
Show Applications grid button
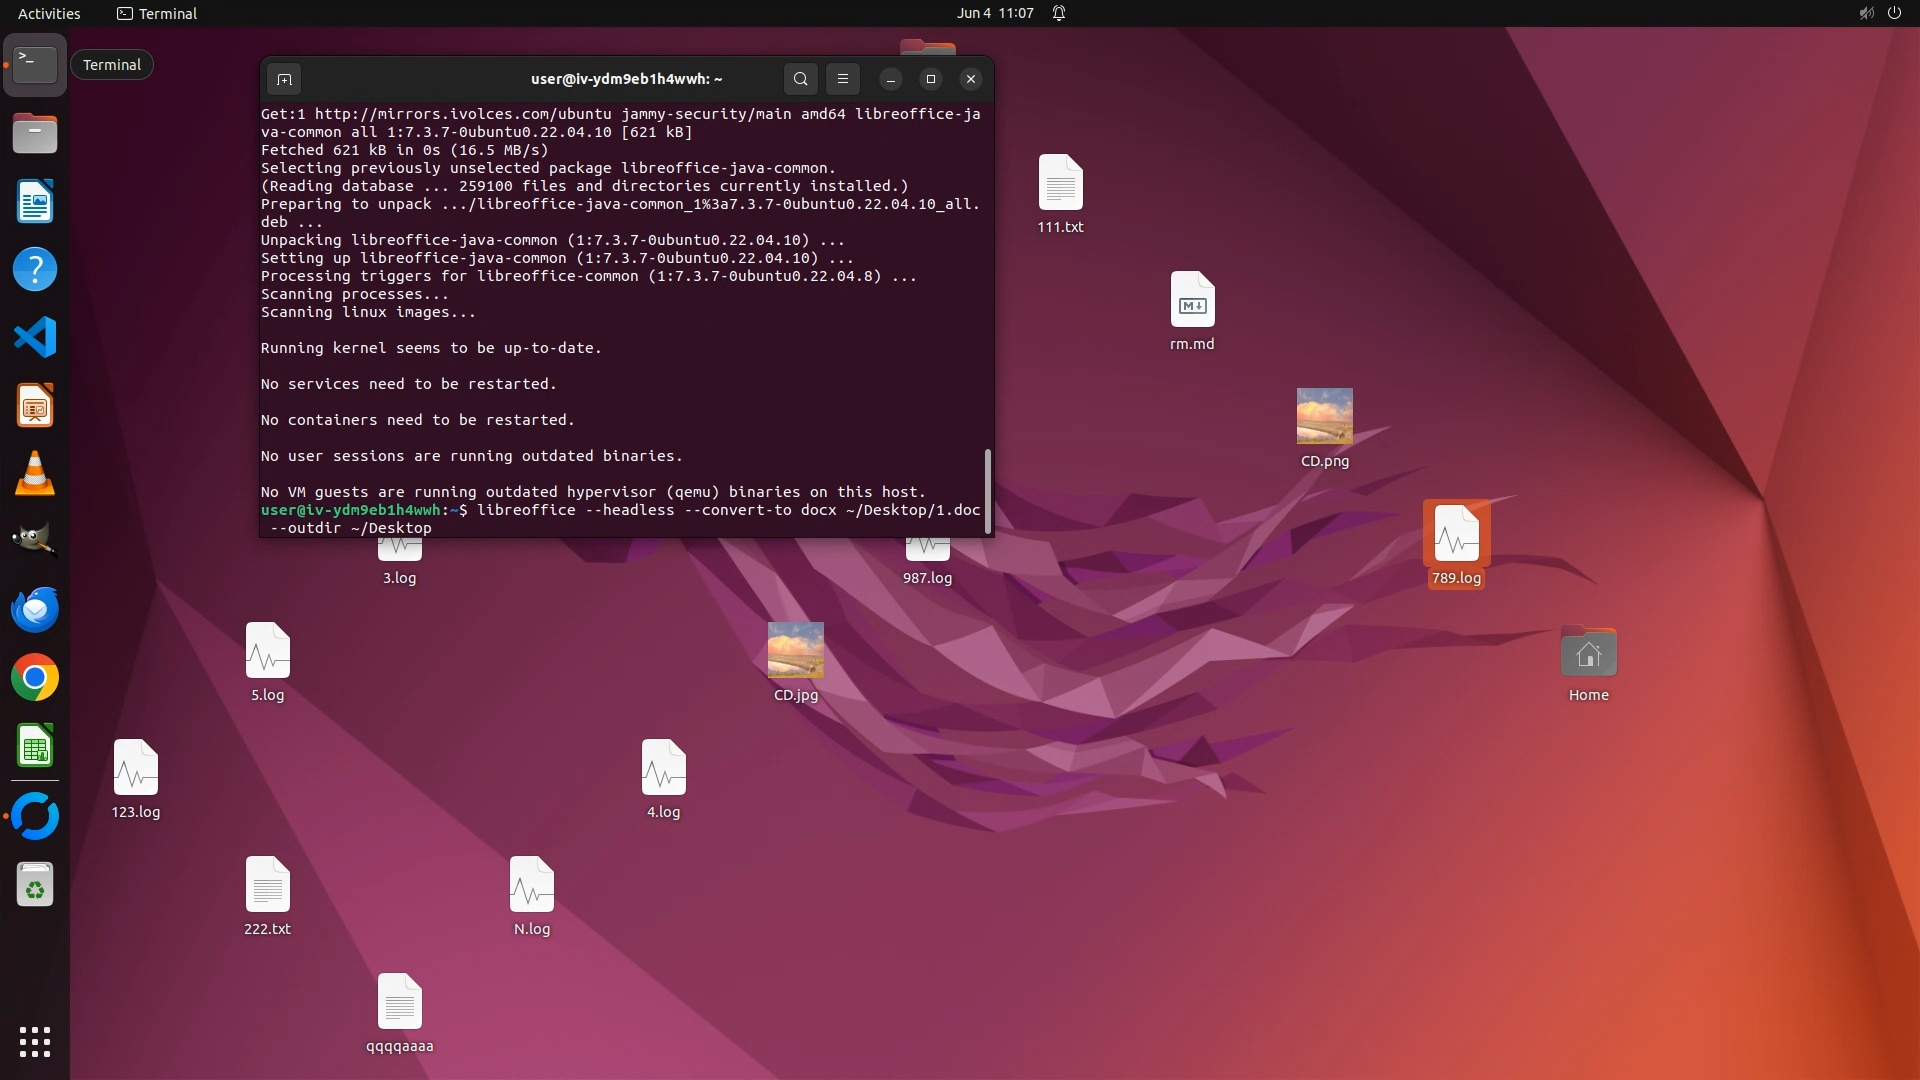click(35, 1042)
